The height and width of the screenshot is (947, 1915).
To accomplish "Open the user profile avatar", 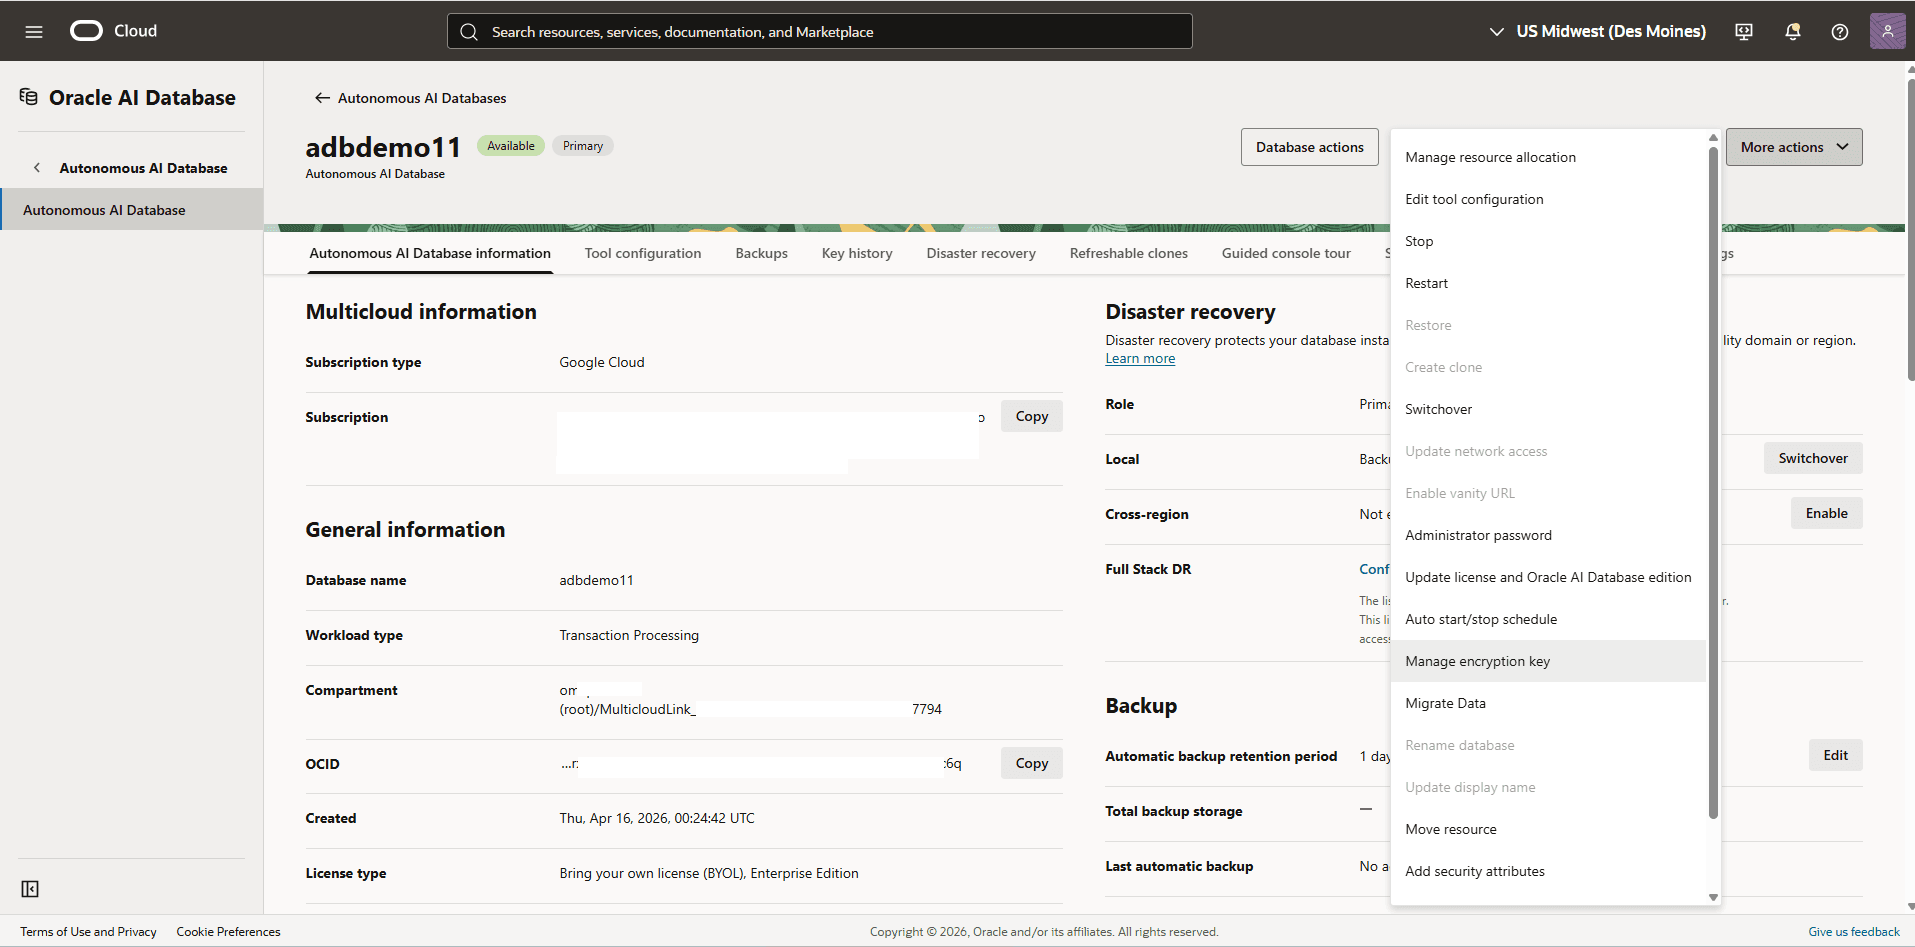I will [1887, 31].
